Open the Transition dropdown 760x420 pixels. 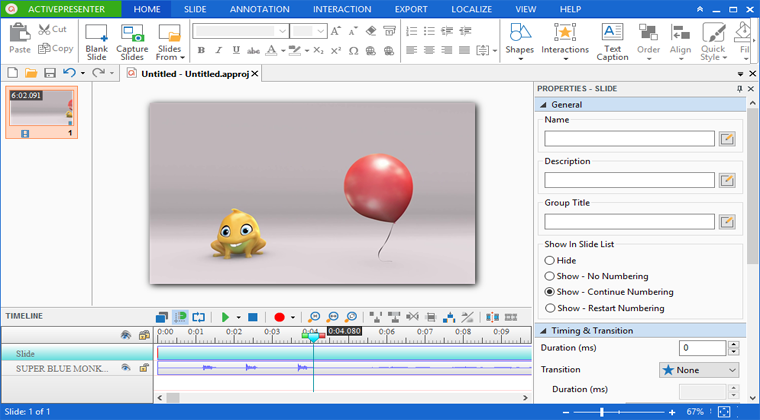698,370
